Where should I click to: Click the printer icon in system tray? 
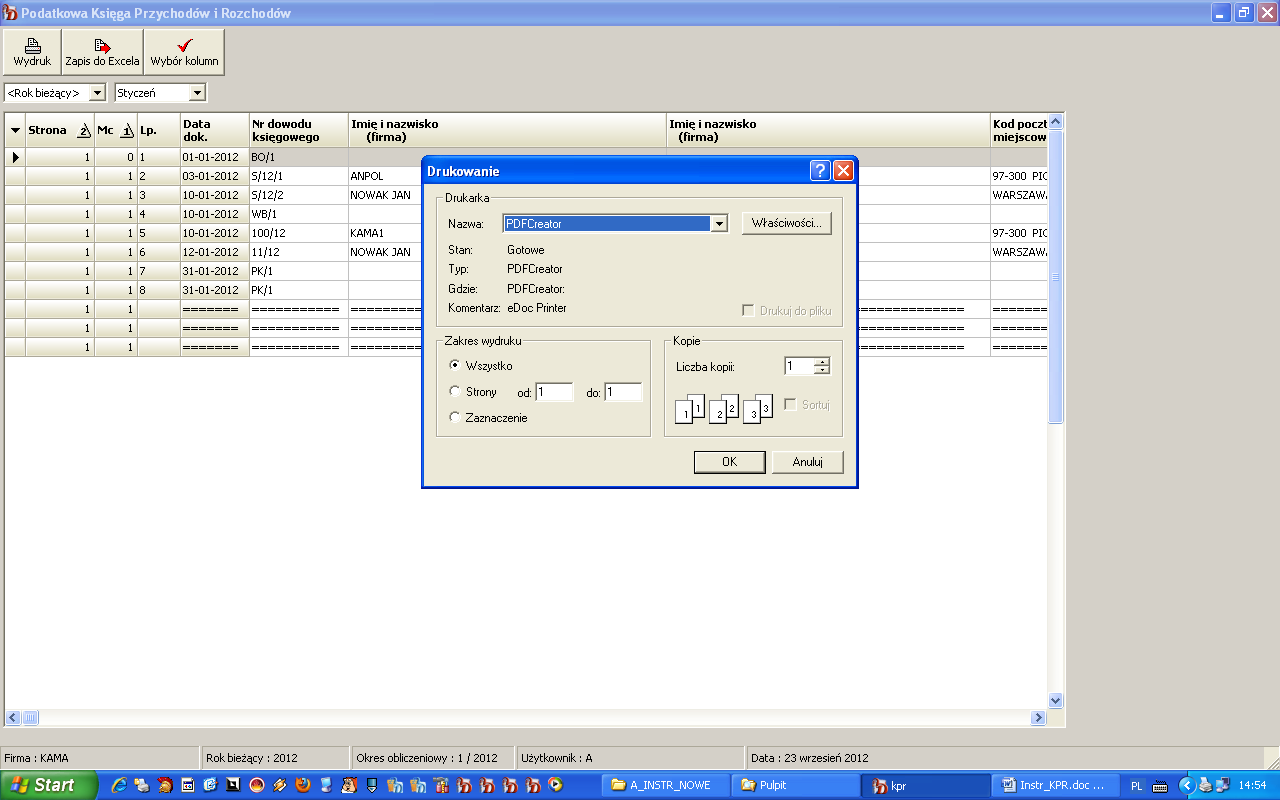[x=1207, y=786]
